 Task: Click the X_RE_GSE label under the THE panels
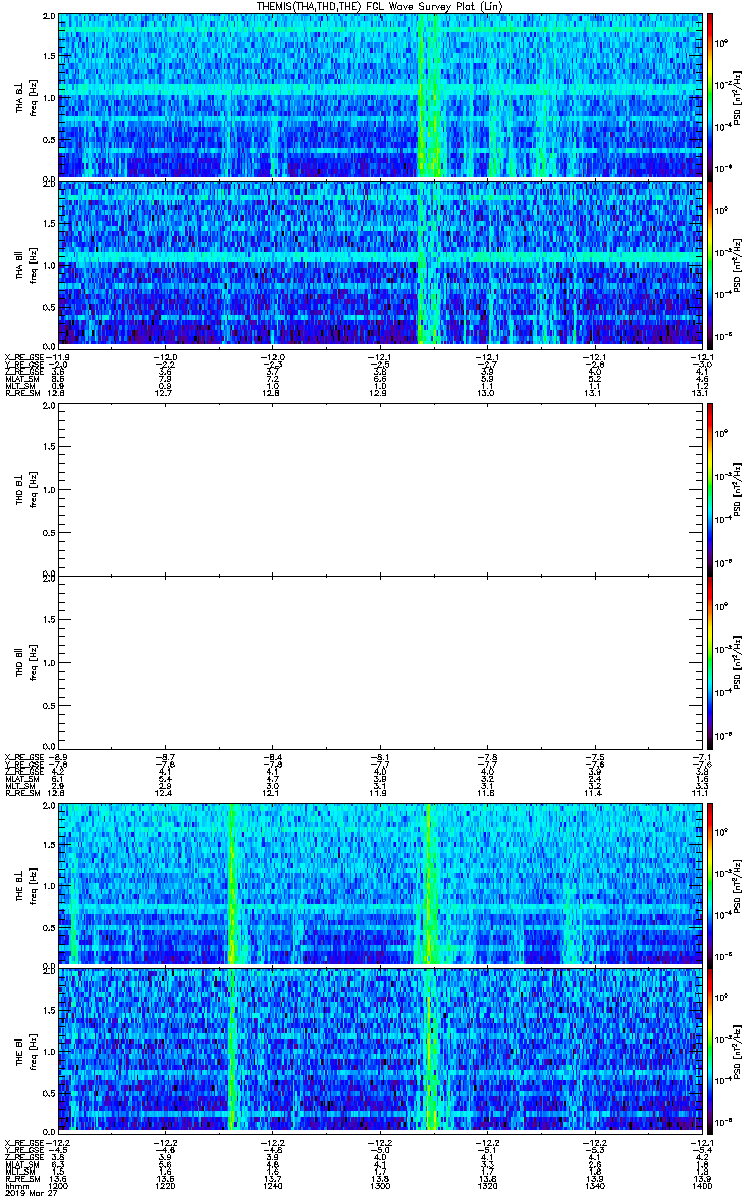[x=23, y=1143]
